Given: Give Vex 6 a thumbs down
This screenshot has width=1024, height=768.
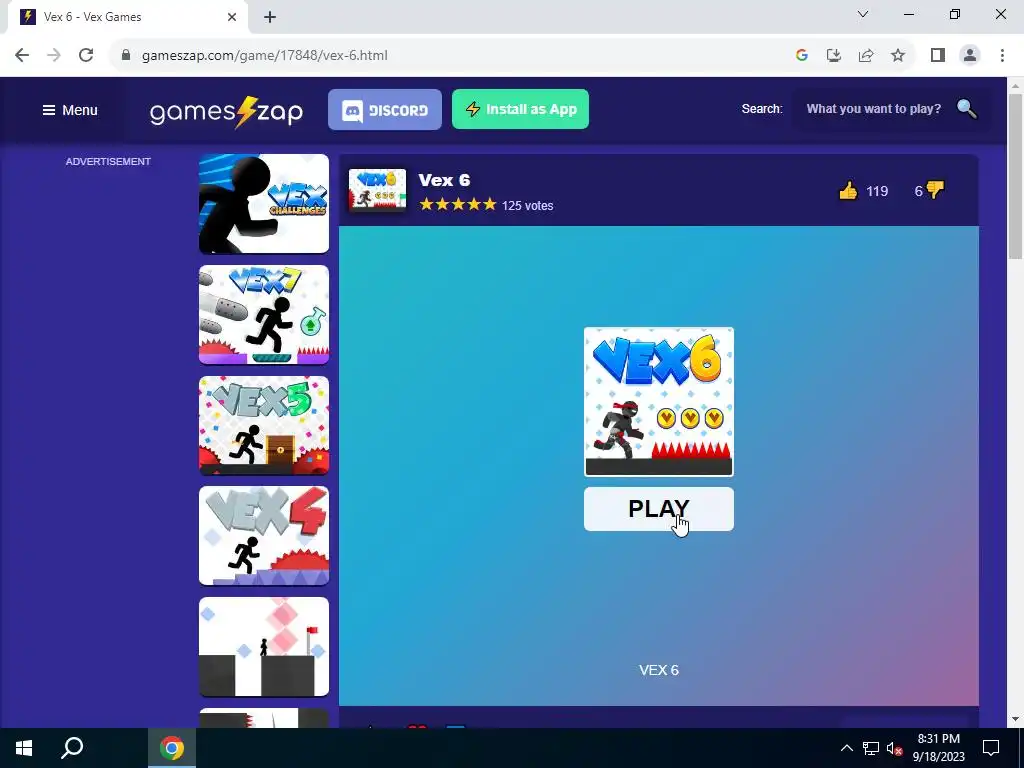Looking at the screenshot, I should coord(935,190).
